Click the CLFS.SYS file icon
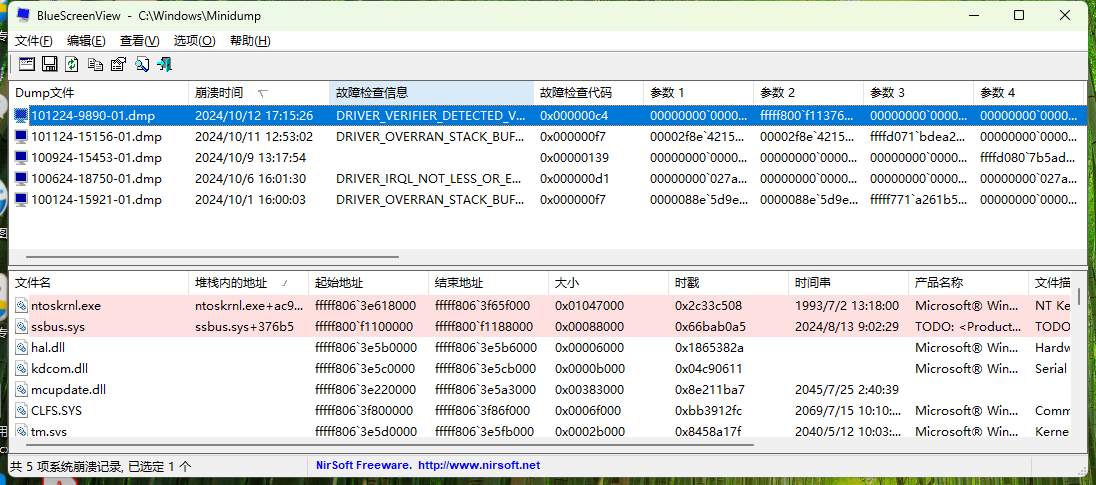Image resolution: width=1096 pixels, height=485 pixels. (22, 410)
